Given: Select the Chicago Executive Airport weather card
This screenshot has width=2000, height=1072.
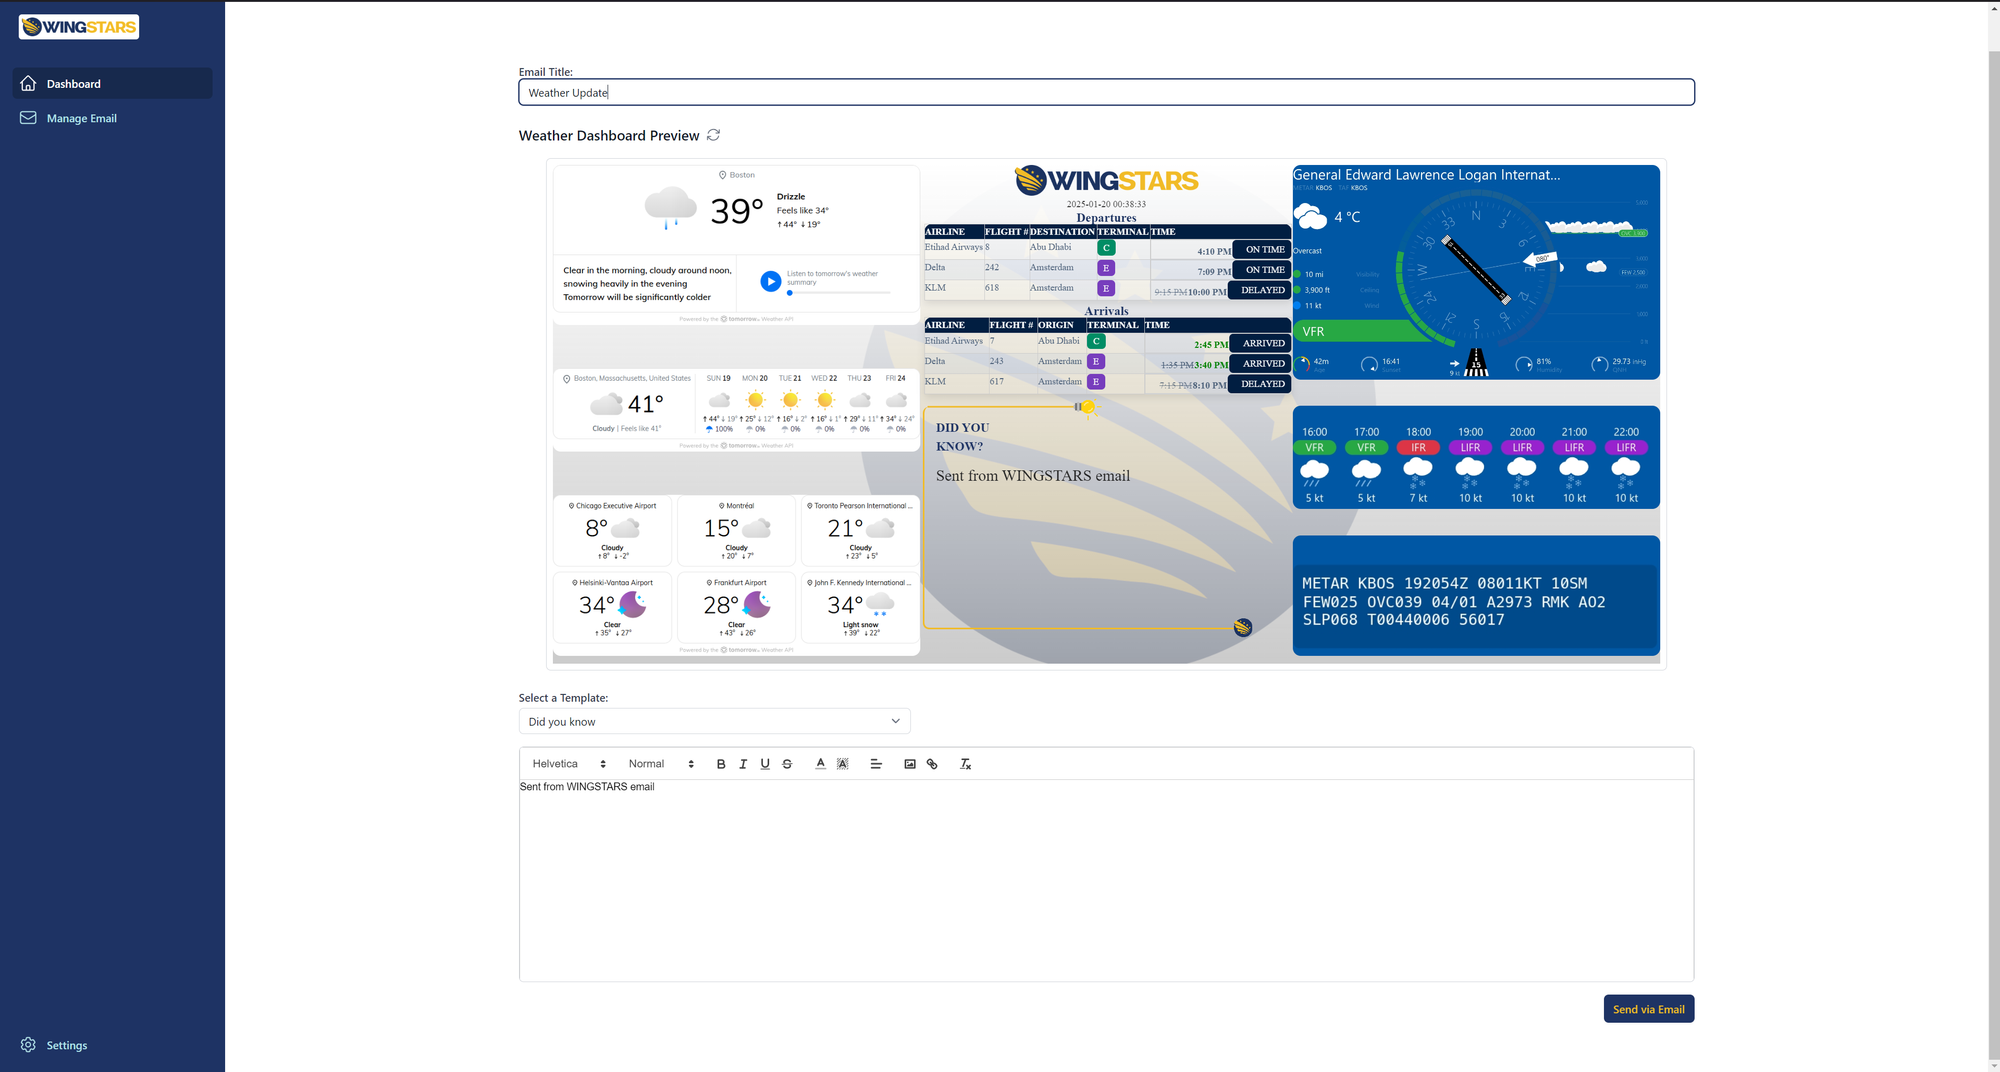Looking at the screenshot, I should [x=612, y=530].
